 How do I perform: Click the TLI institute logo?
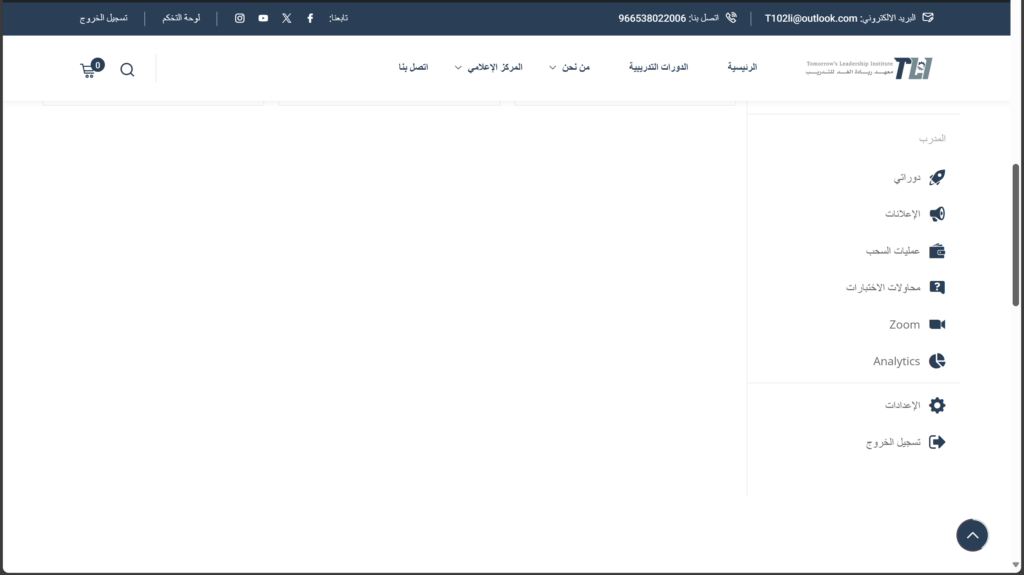click(x=869, y=68)
